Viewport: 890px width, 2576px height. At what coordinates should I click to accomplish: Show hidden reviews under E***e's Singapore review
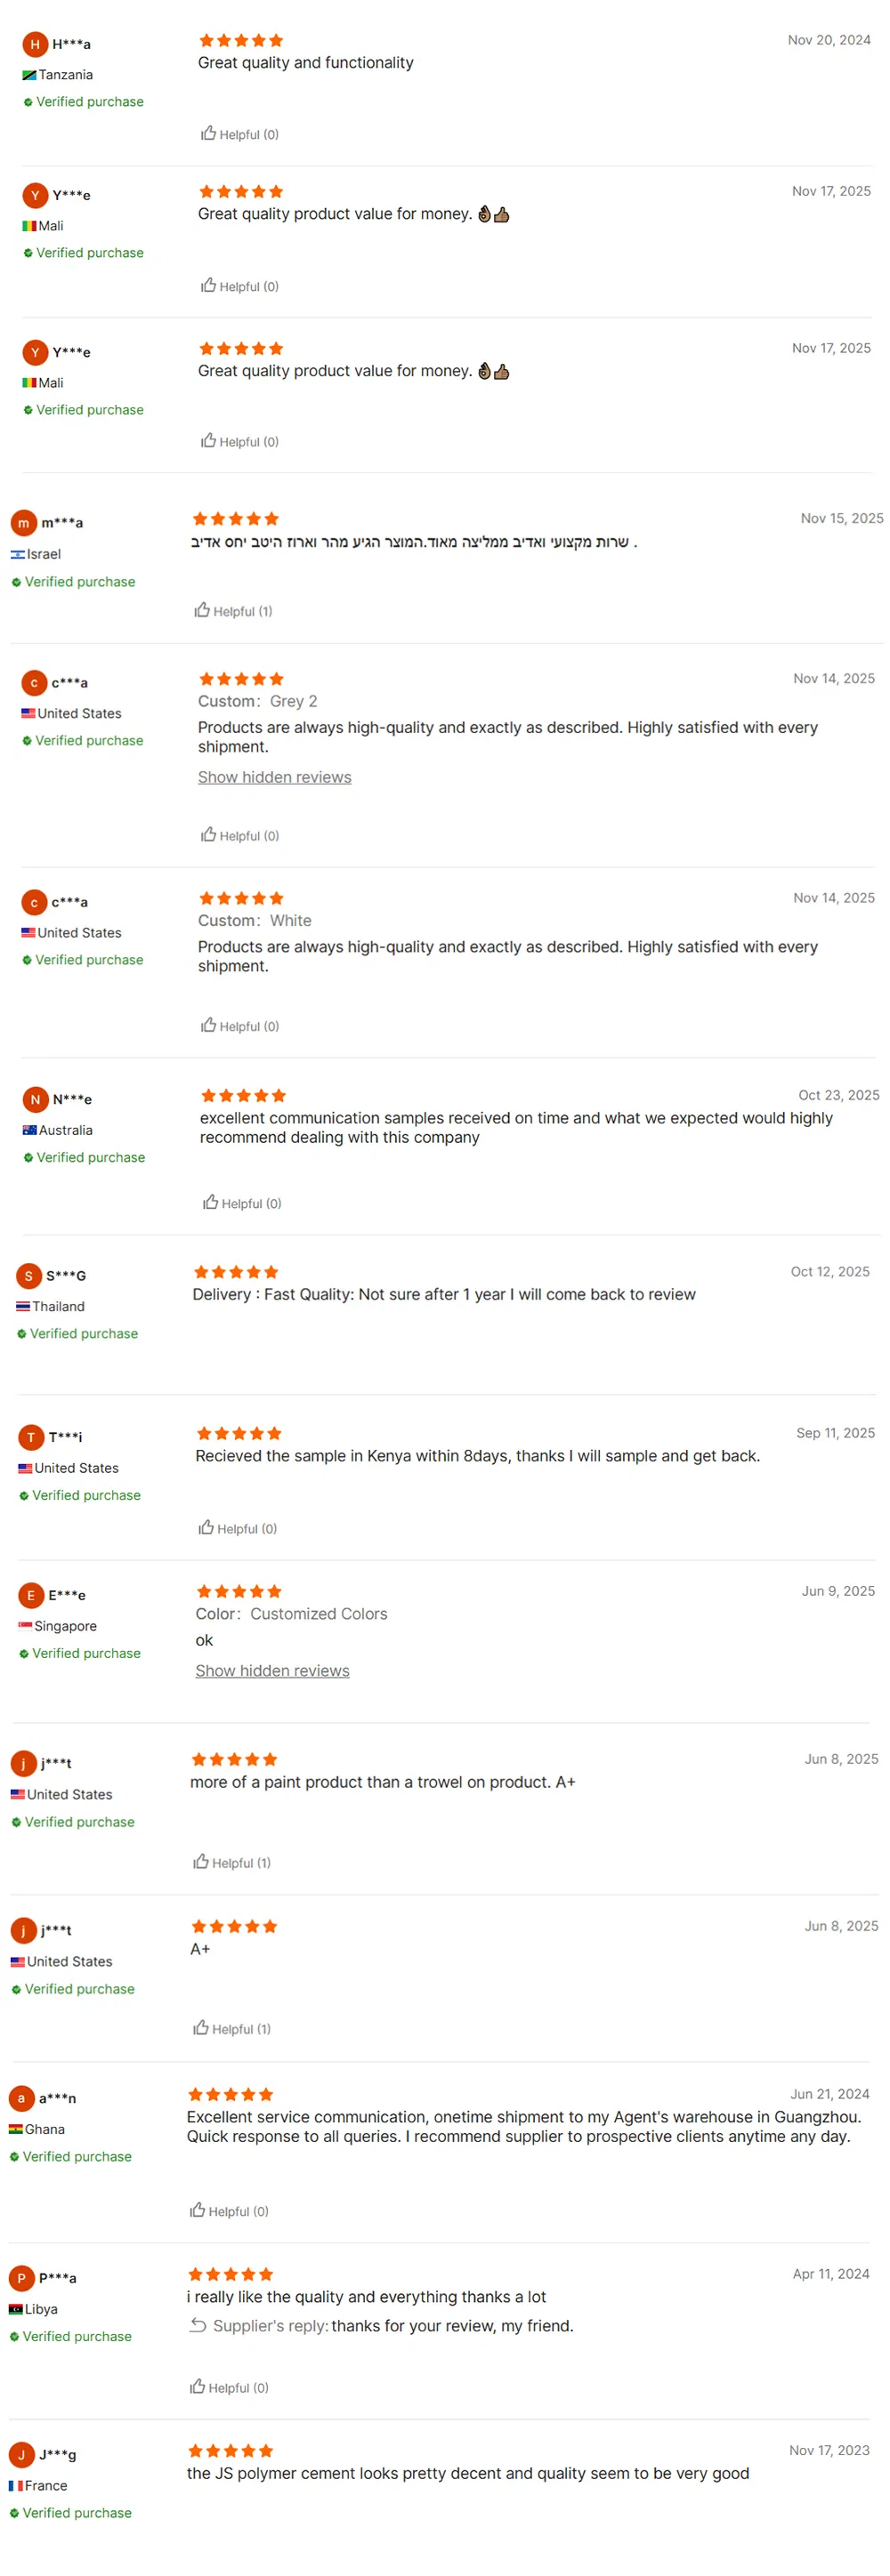coord(272,1670)
